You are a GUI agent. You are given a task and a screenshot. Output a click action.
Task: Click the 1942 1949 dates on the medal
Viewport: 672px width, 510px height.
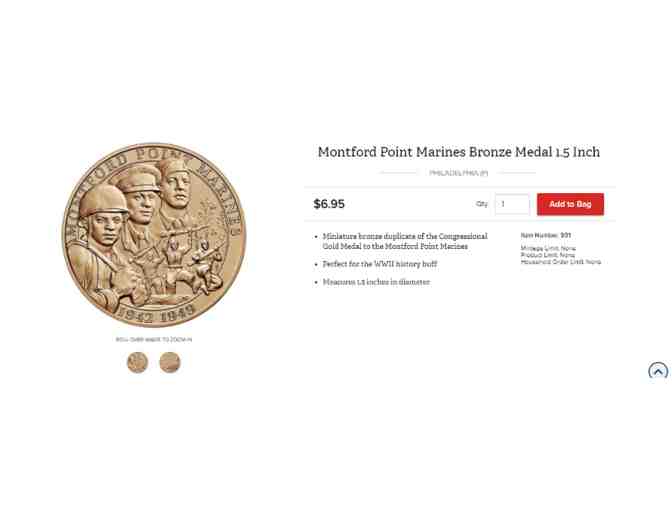tap(156, 313)
